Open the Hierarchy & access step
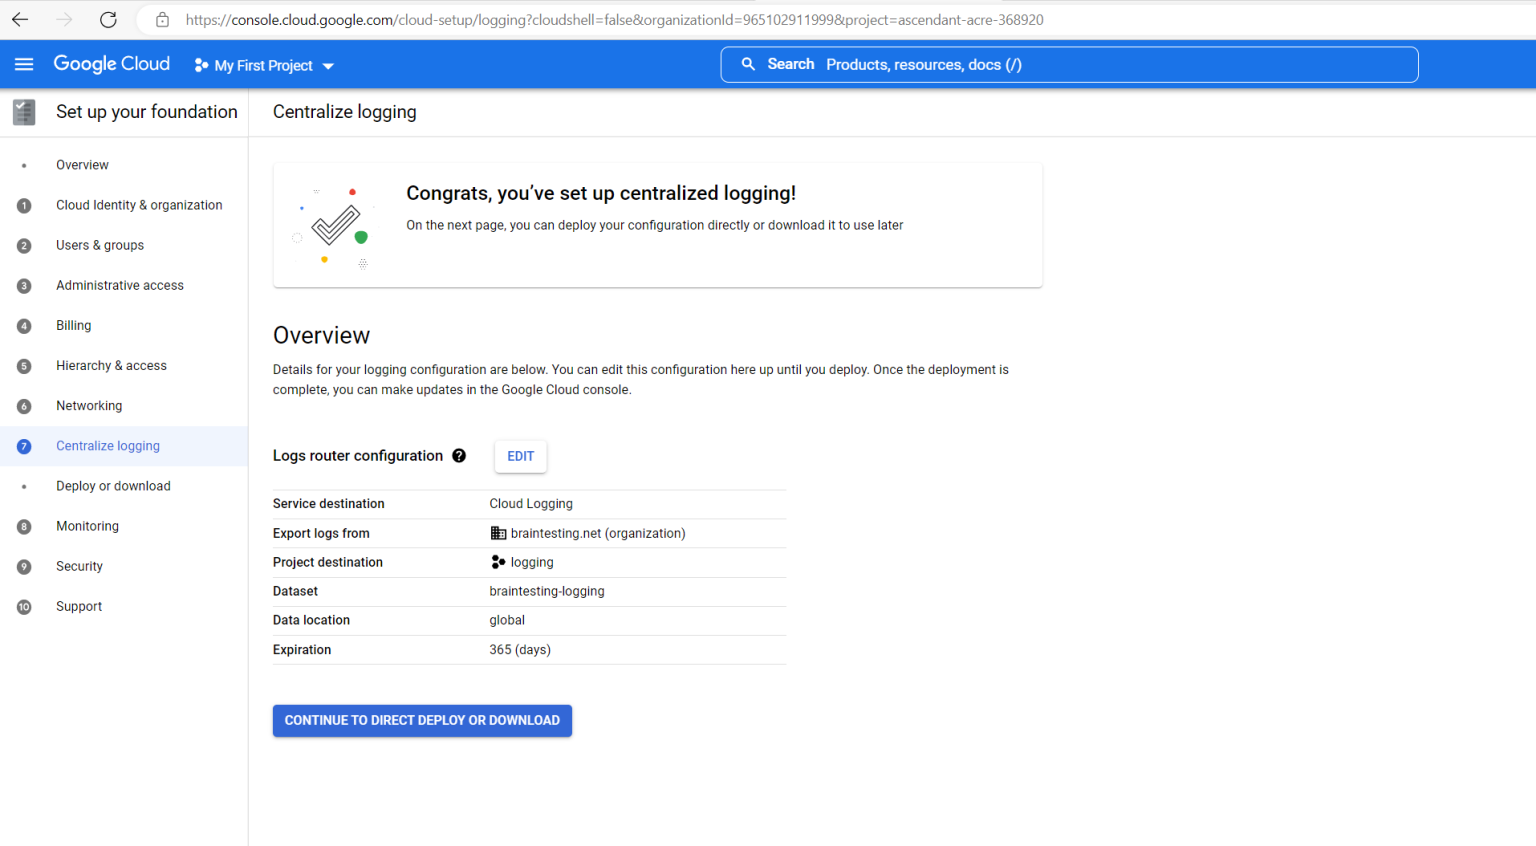This screenshot has height=846, width=1536. click(111, 365)
